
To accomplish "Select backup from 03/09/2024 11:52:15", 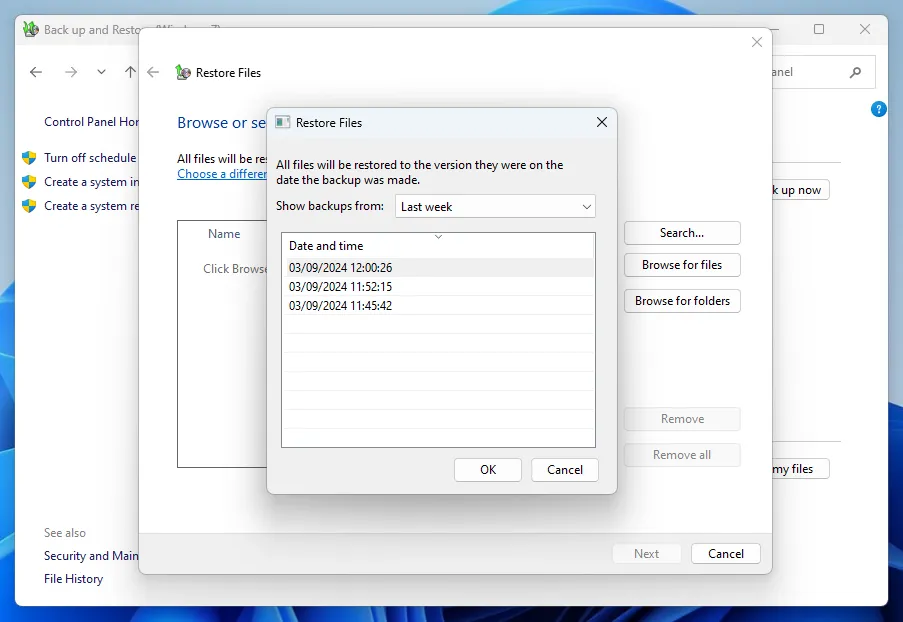I will [x=340, y=287].
